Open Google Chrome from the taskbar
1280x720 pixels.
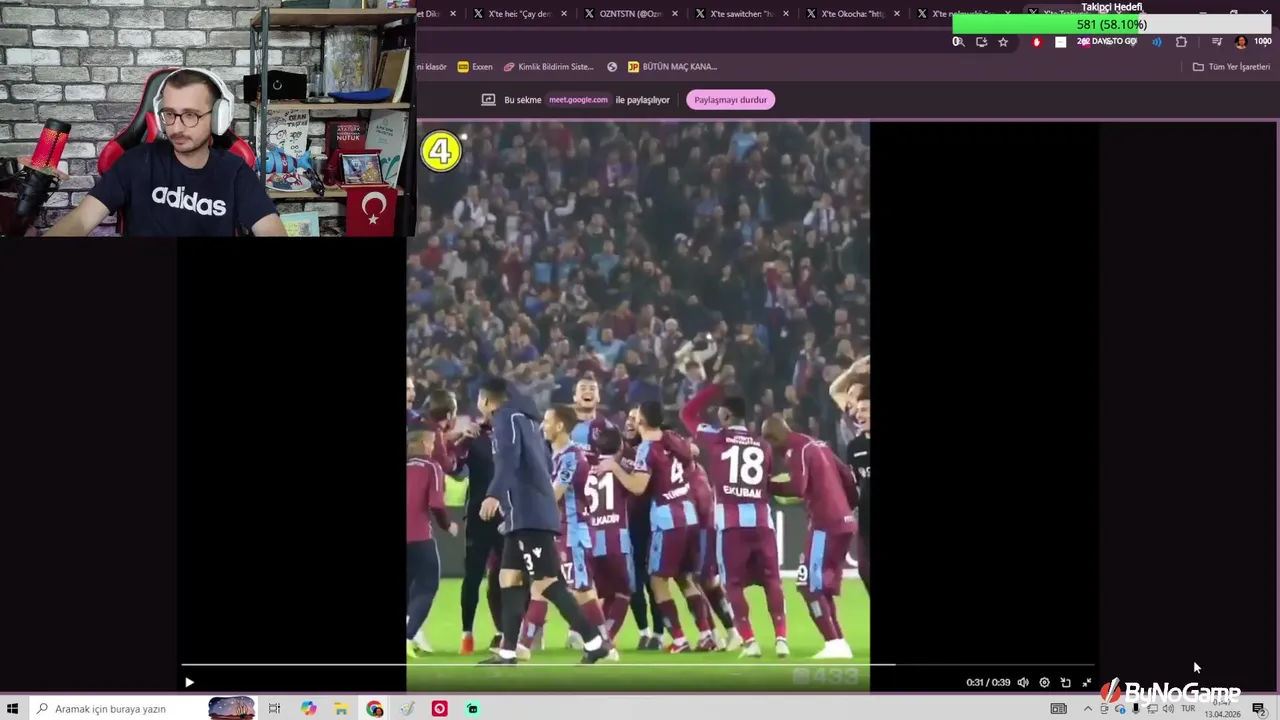pos(374,709)
